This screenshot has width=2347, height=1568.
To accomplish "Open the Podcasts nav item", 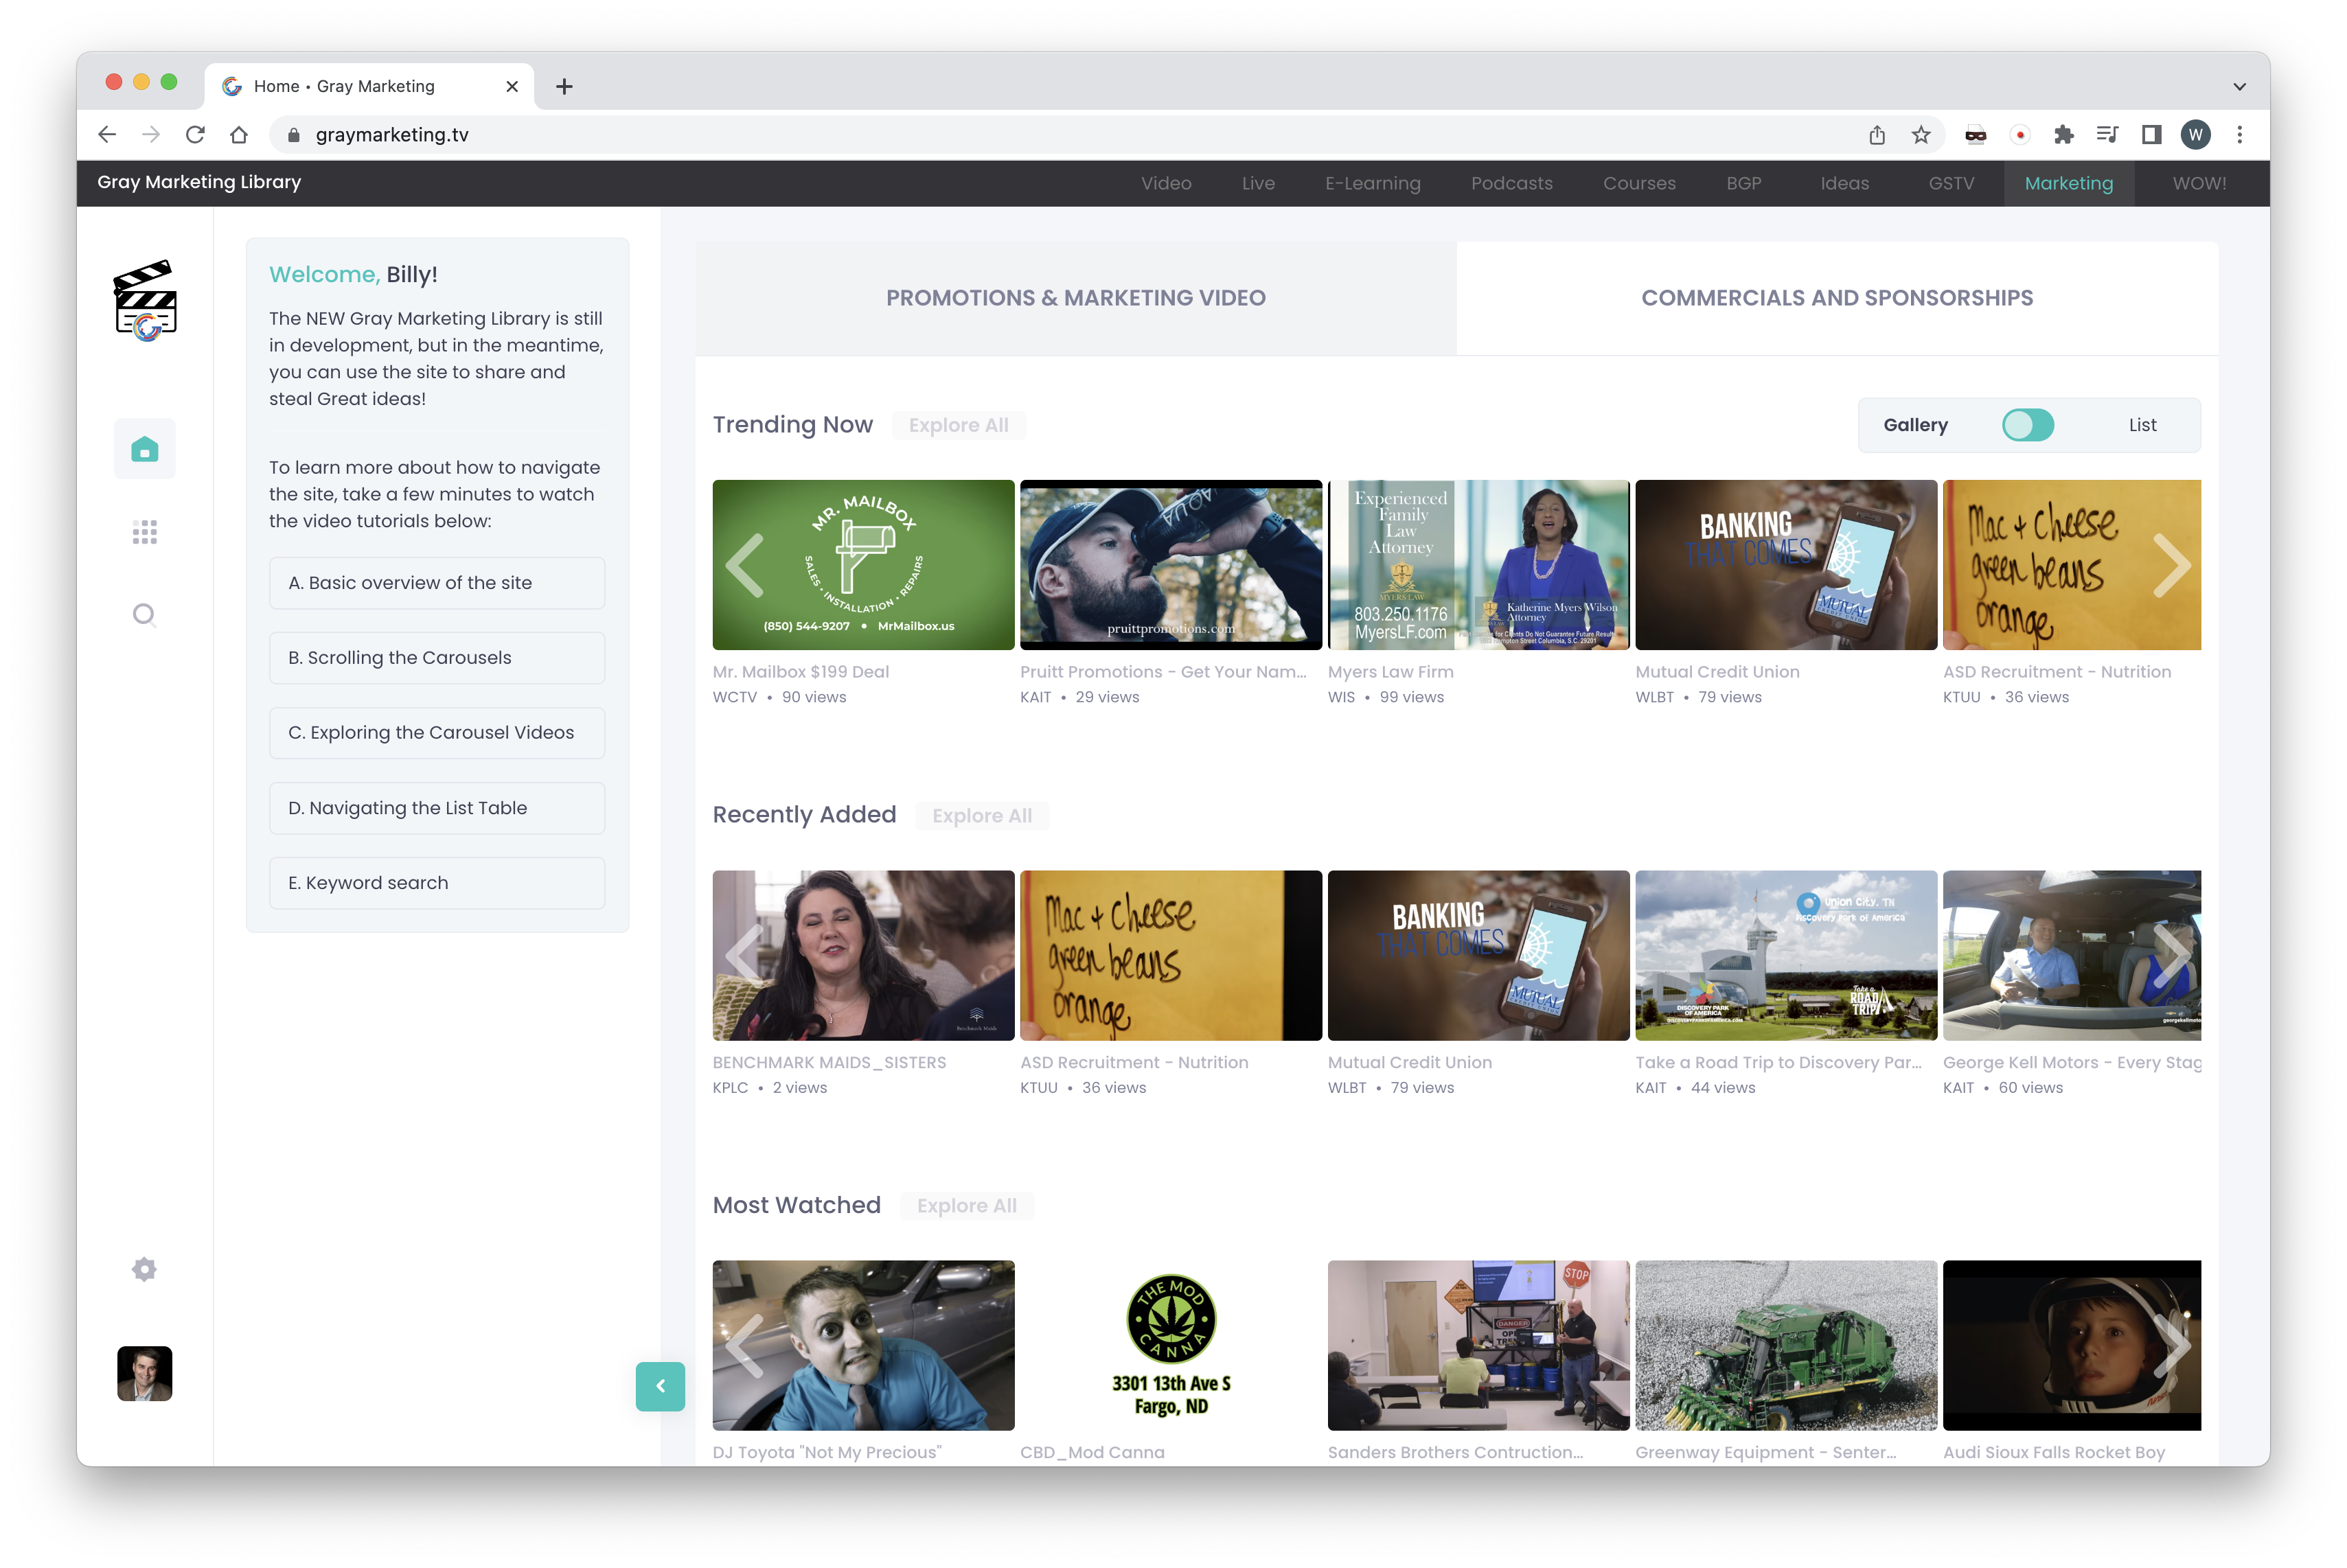I will click(x=1511, y=183).
